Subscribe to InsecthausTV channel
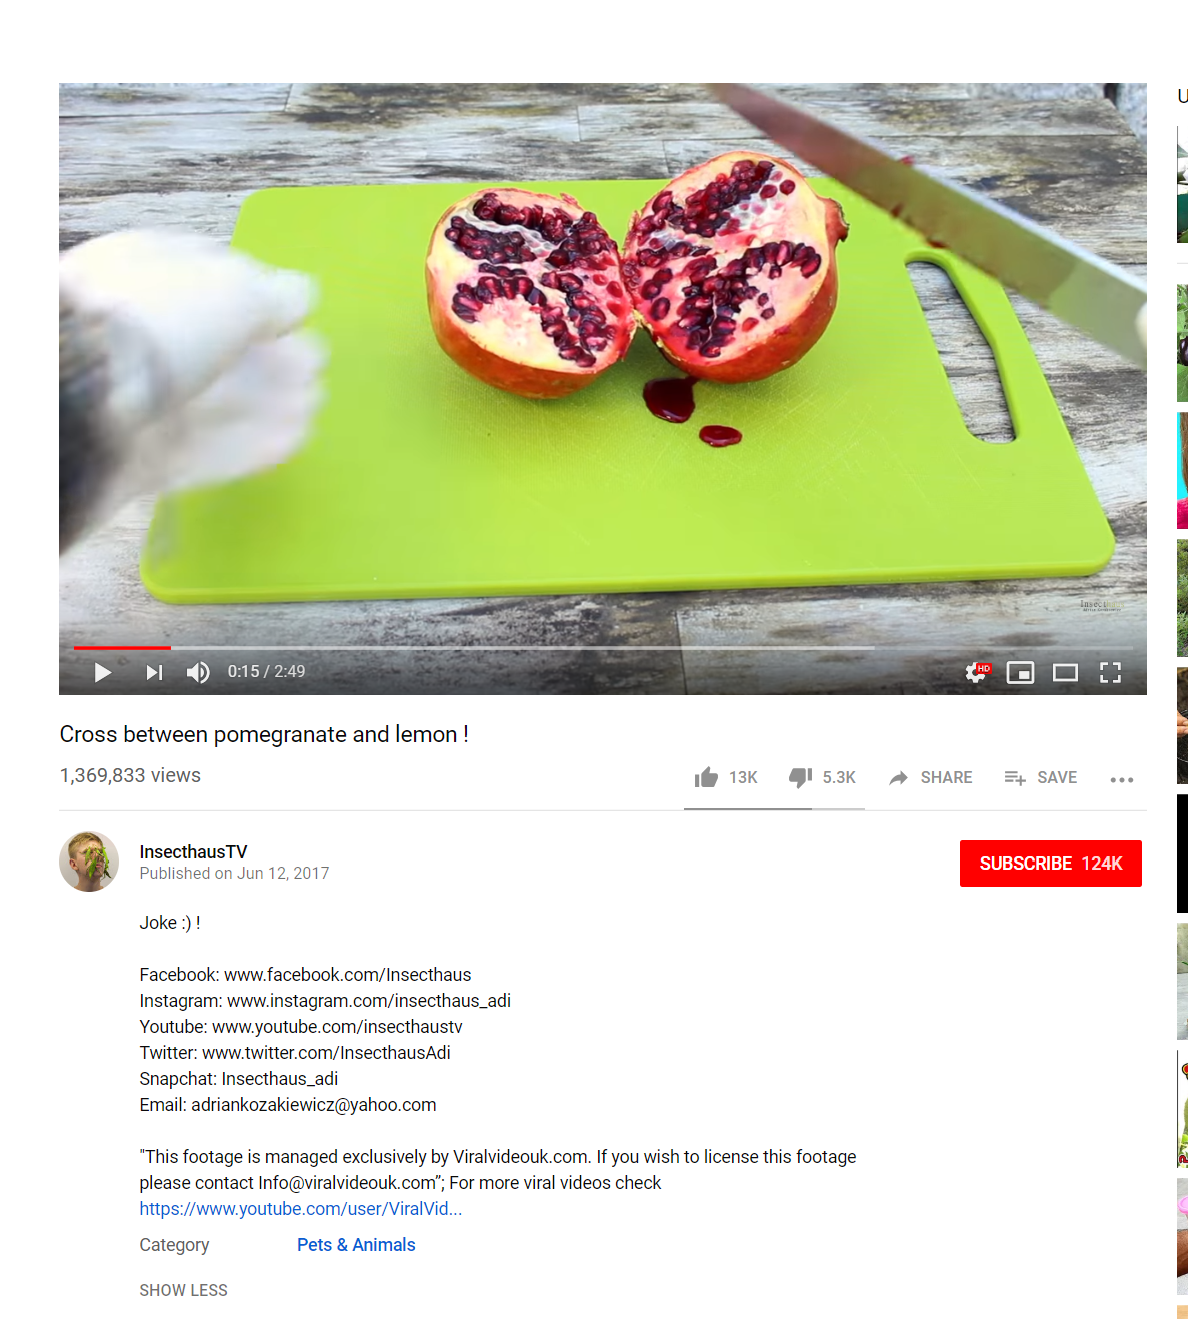 pyautogui.click(x=1051, y=863)
